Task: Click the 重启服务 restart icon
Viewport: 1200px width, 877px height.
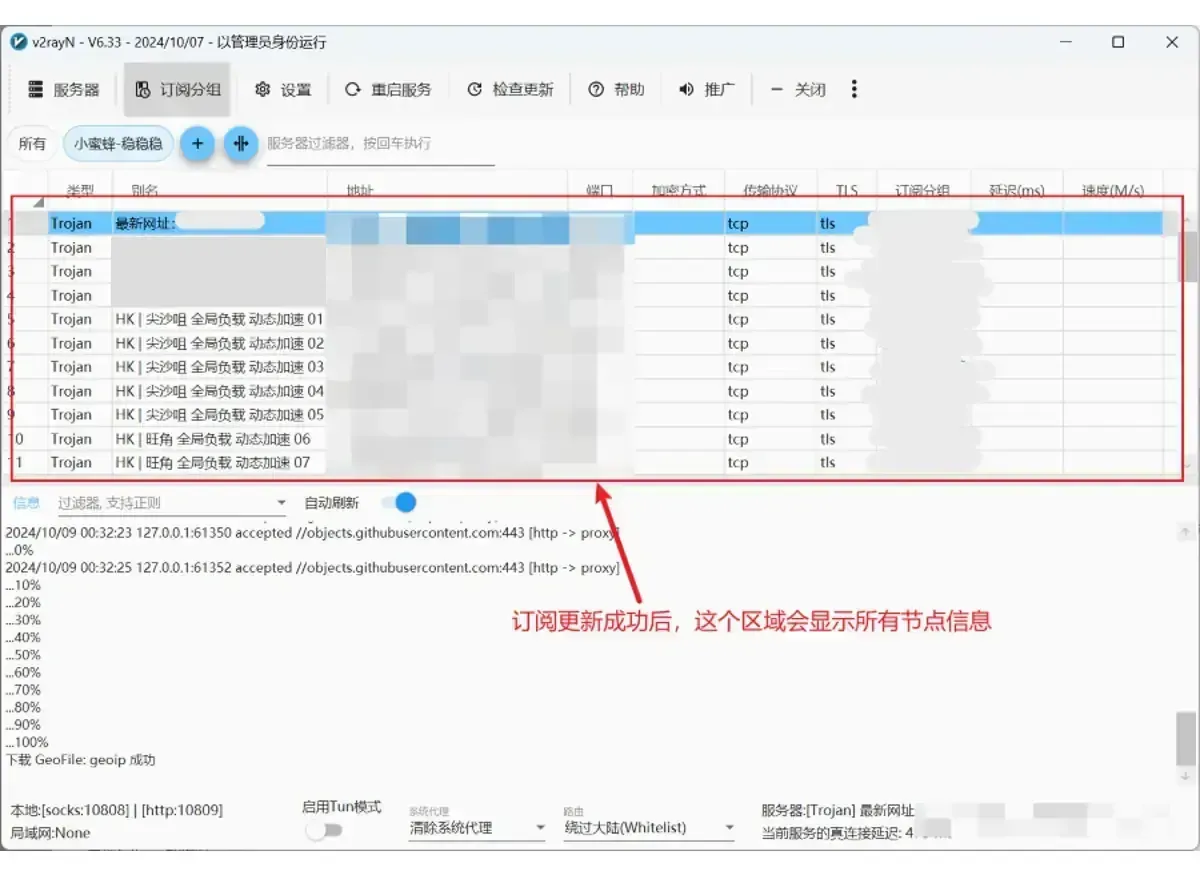Action: 352,89
